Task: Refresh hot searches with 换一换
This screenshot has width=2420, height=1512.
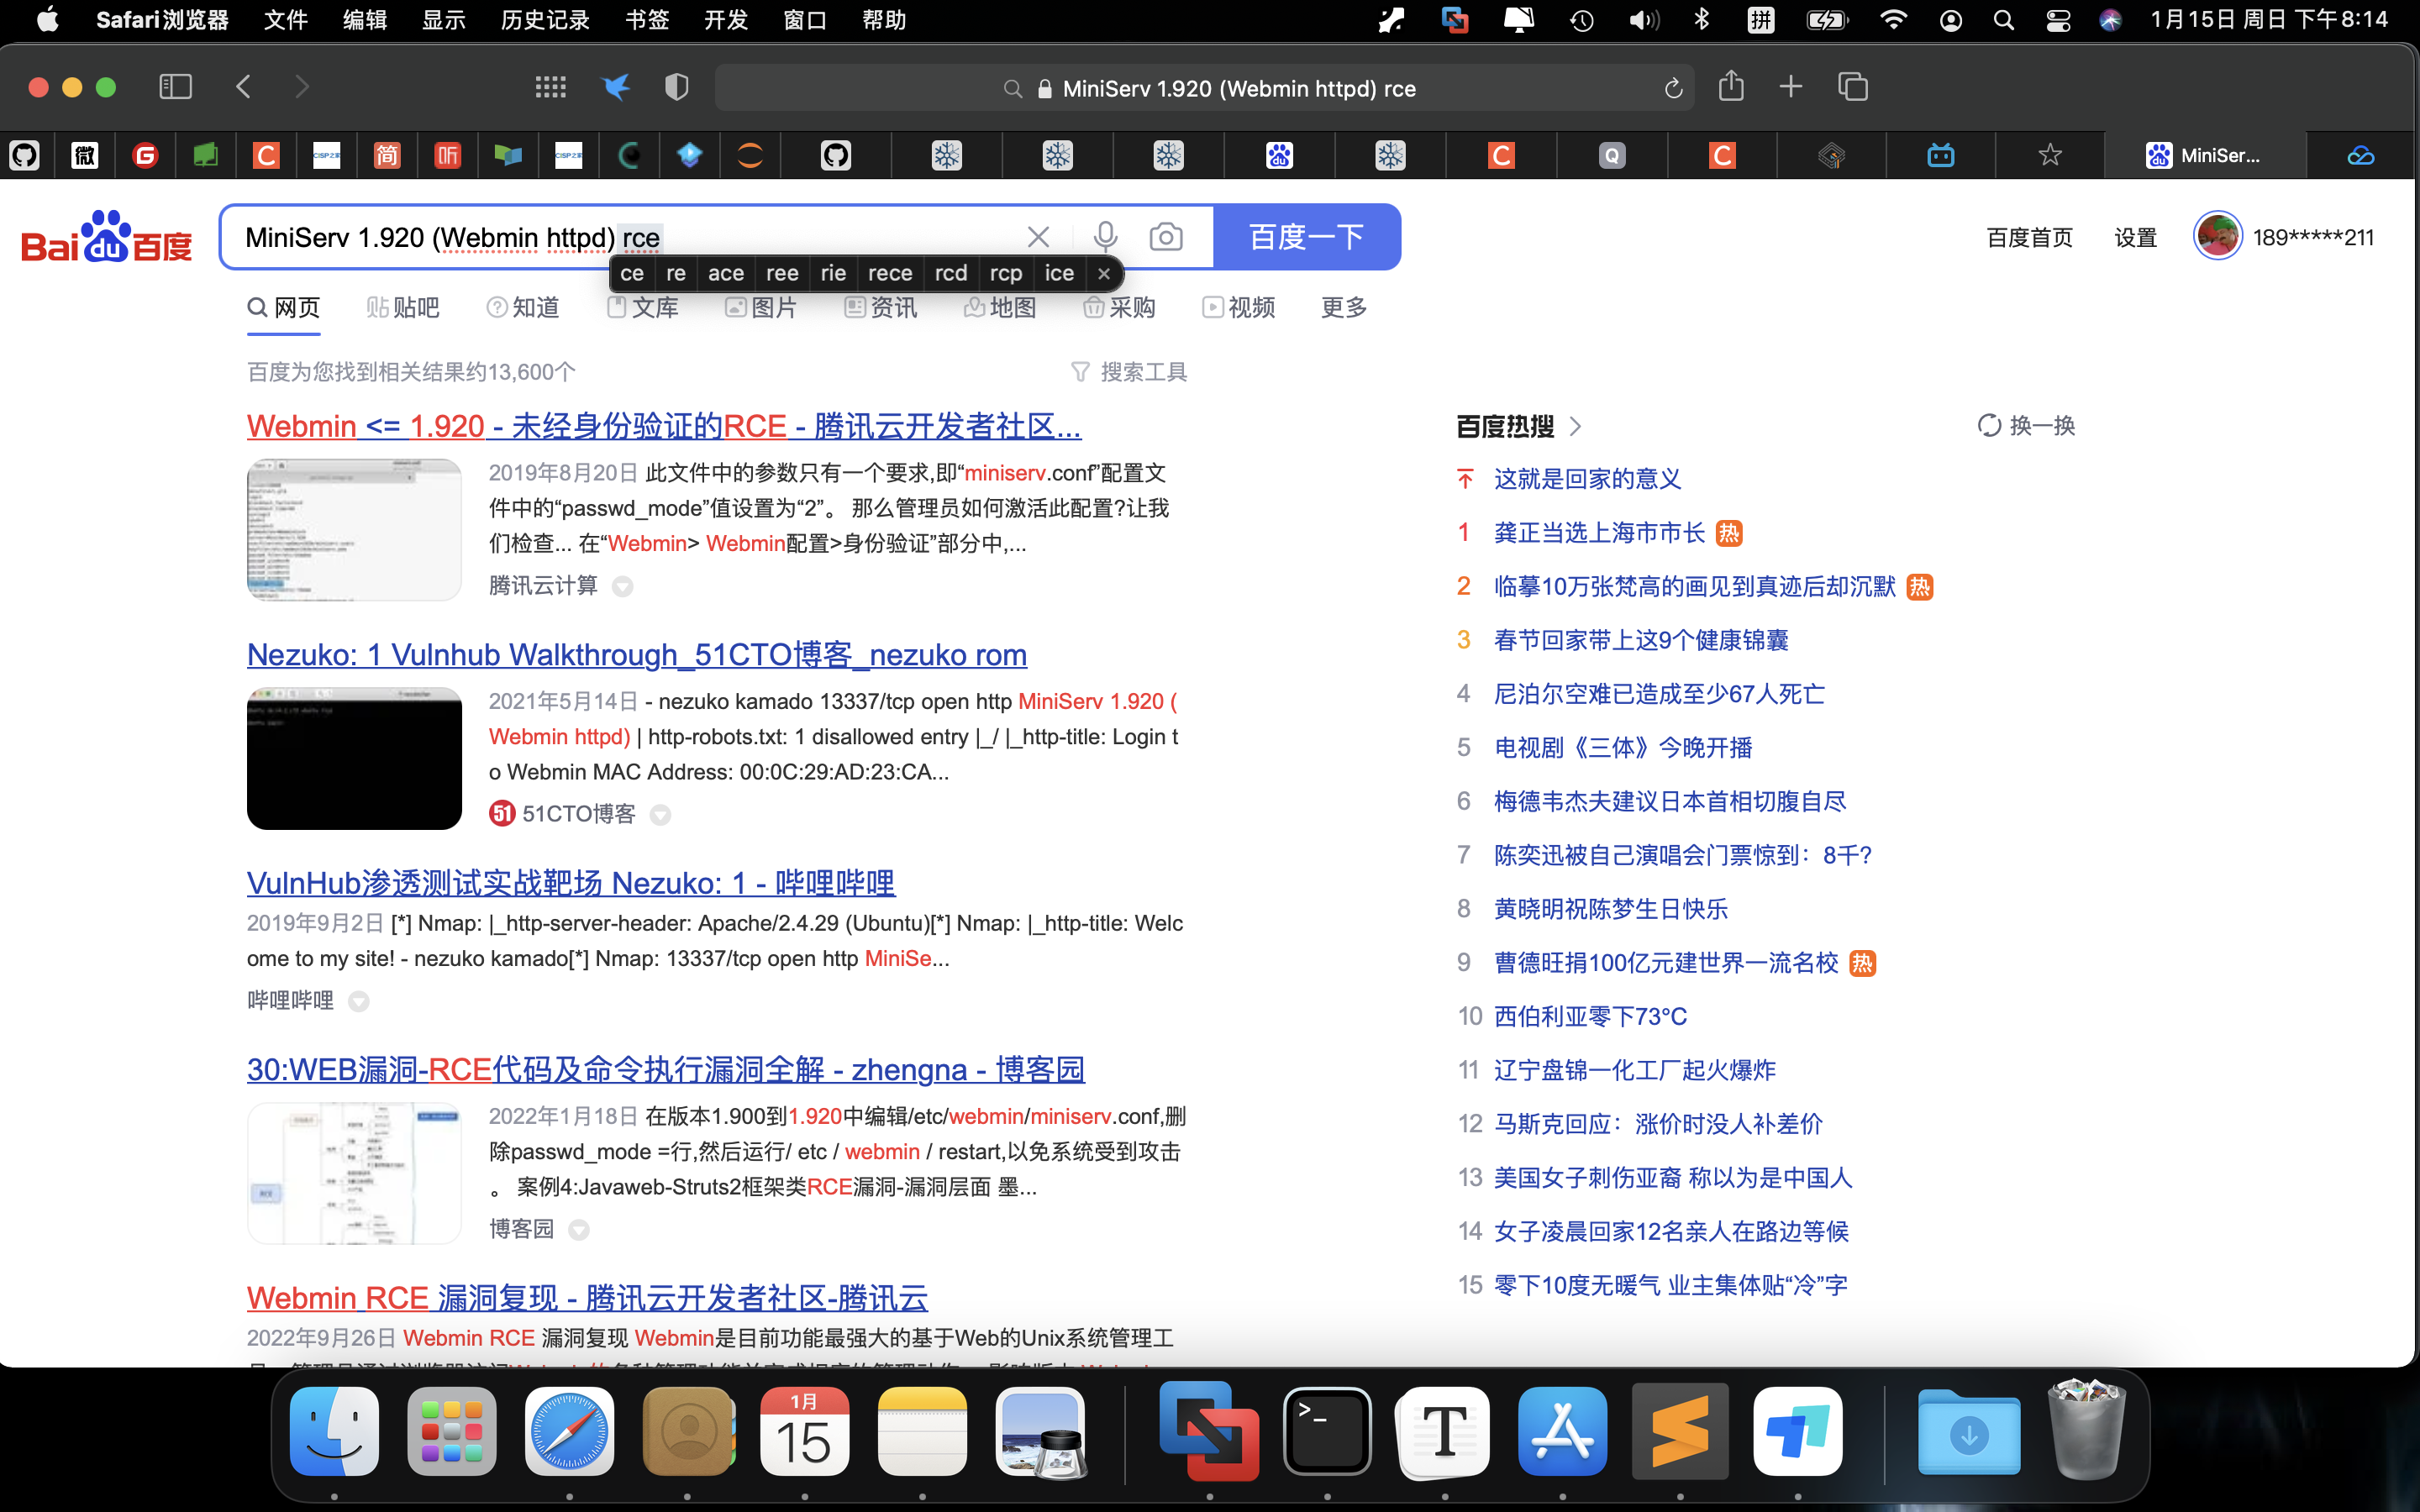Action: click(2027, 426)
